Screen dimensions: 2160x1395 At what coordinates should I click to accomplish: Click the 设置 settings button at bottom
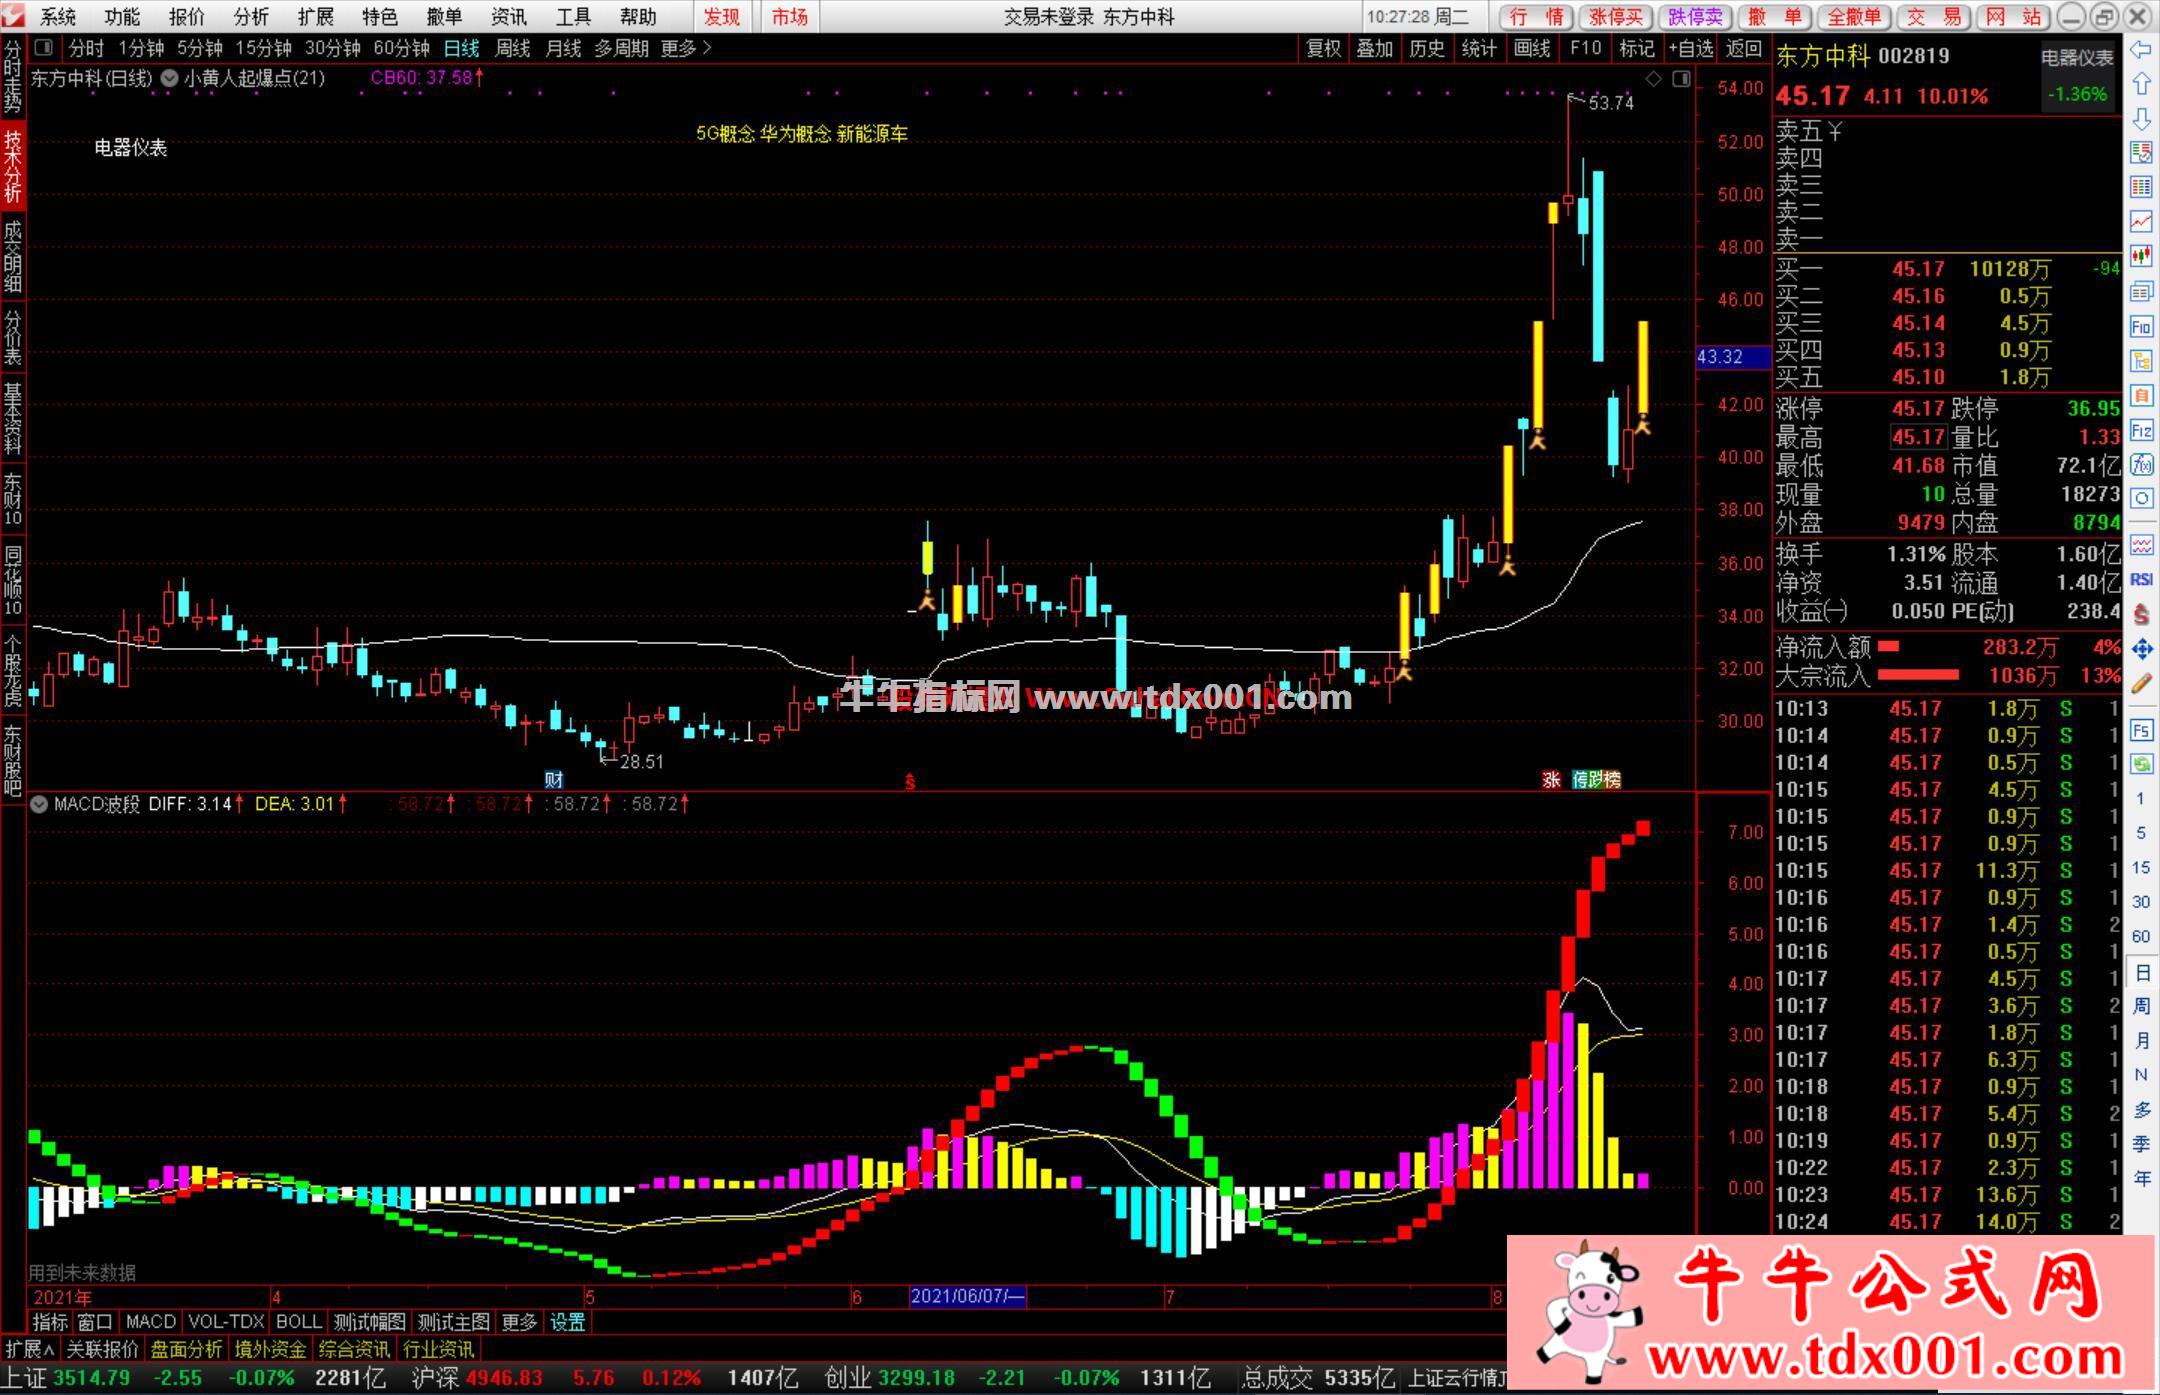tap(568, 1322)
